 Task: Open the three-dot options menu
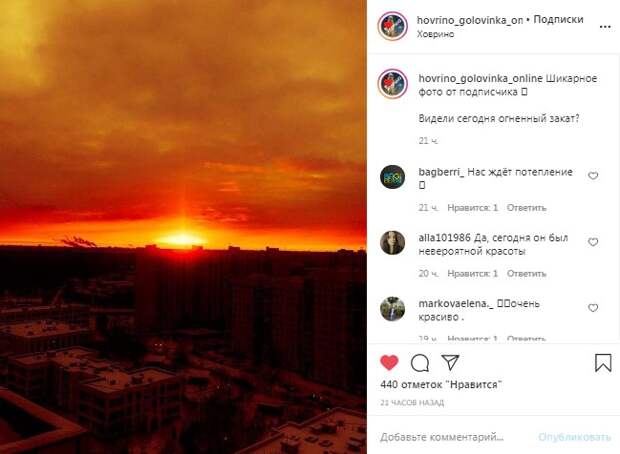(605, 27)
